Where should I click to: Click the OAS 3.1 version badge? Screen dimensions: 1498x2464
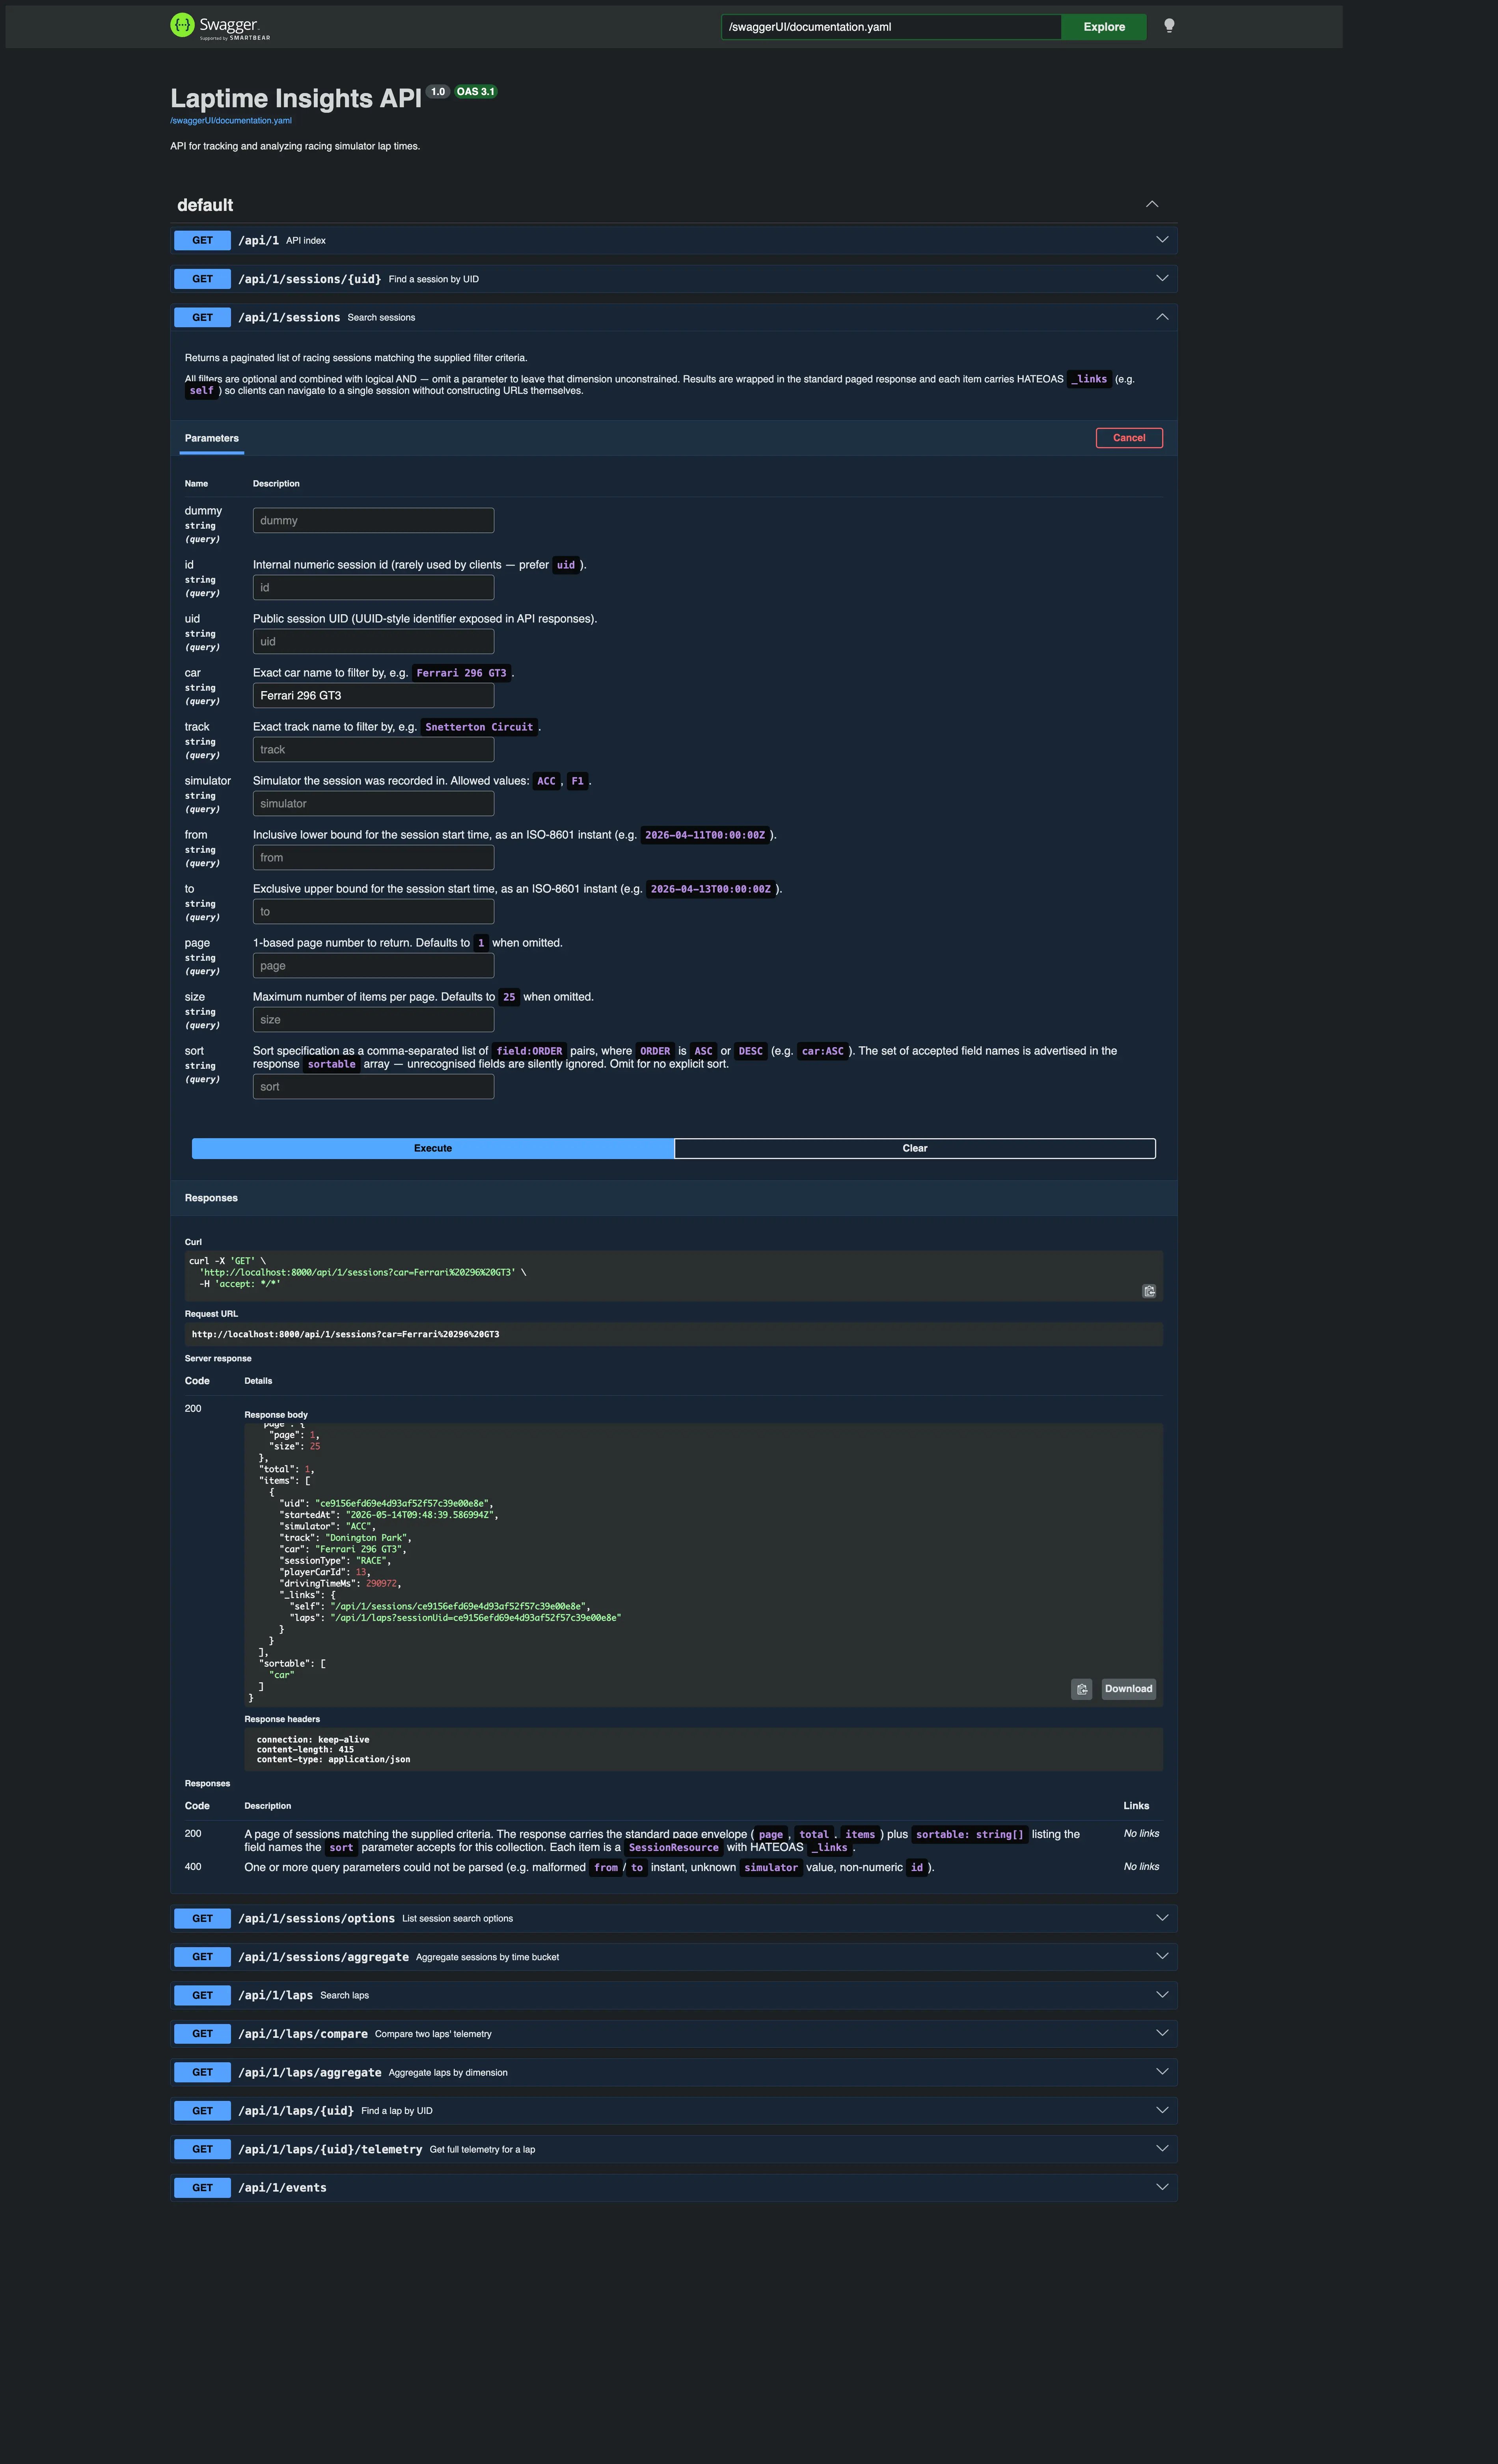click(476, 91)
